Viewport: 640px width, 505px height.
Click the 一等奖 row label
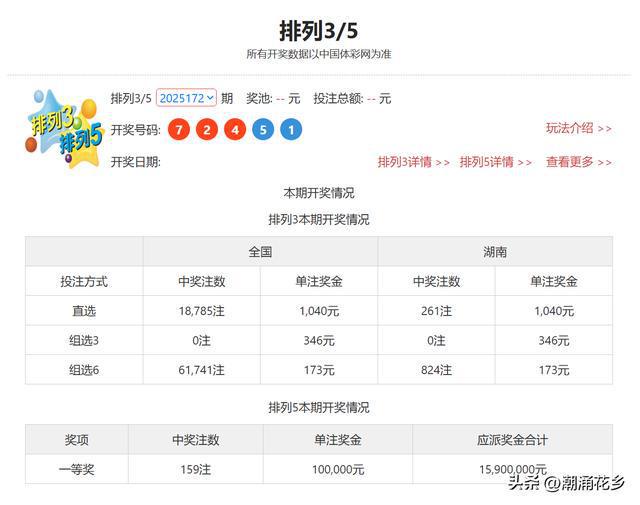point(77,469)
